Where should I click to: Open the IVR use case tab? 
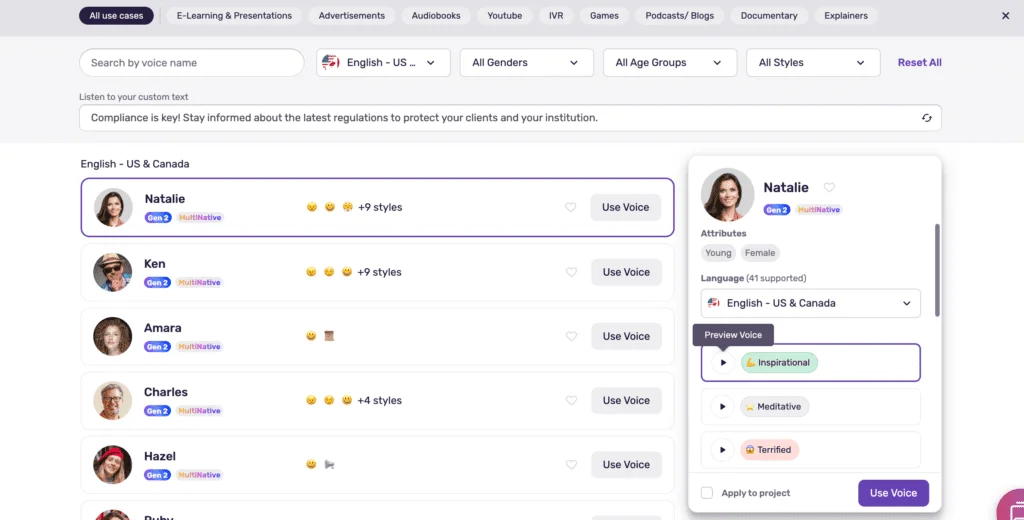point(556,16)
